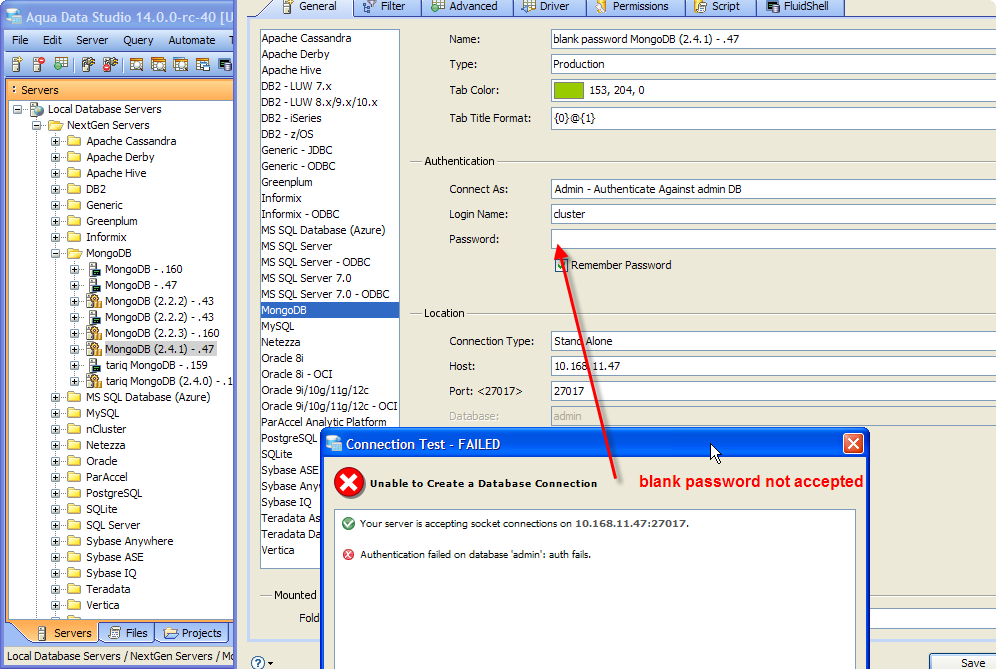Screen dimensions: 996x669
Task: Click the Name input field
Action: click(773, 39)
